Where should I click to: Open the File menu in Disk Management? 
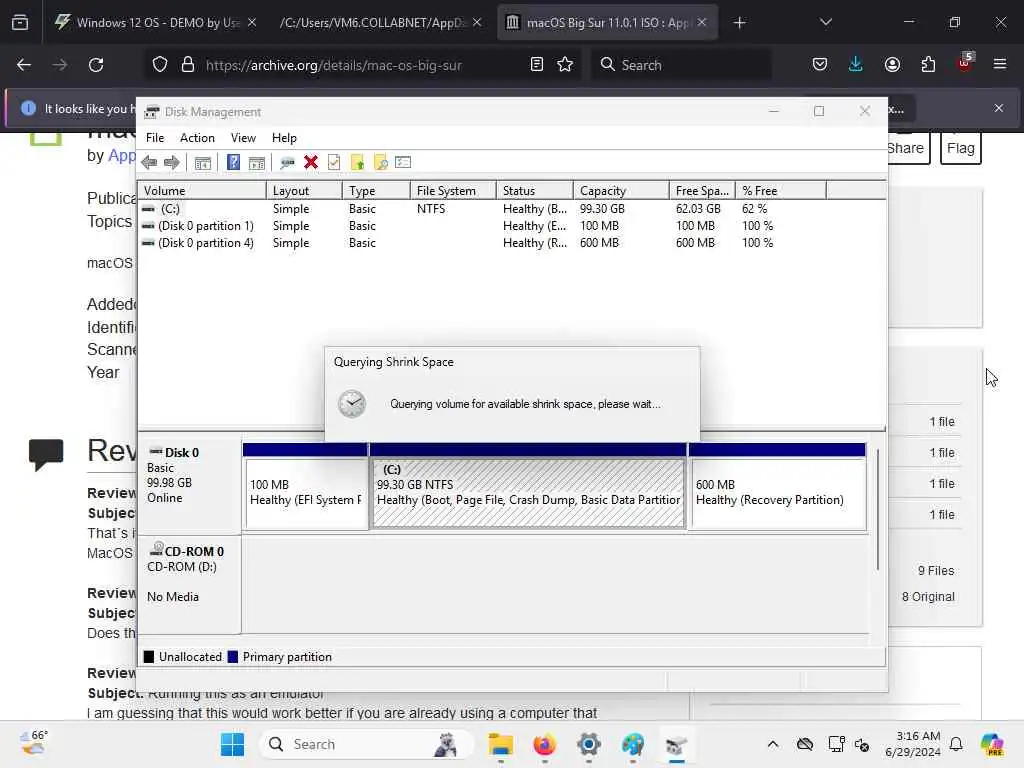pyautogui.click(x=155, y=138)
